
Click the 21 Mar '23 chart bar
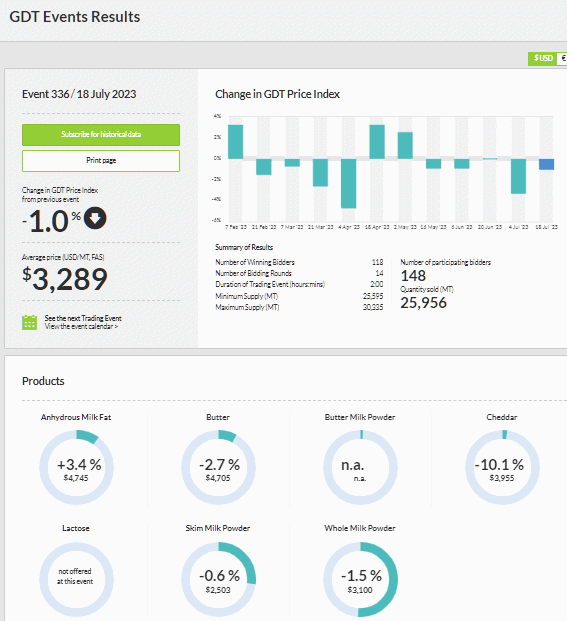pos(320,172)
